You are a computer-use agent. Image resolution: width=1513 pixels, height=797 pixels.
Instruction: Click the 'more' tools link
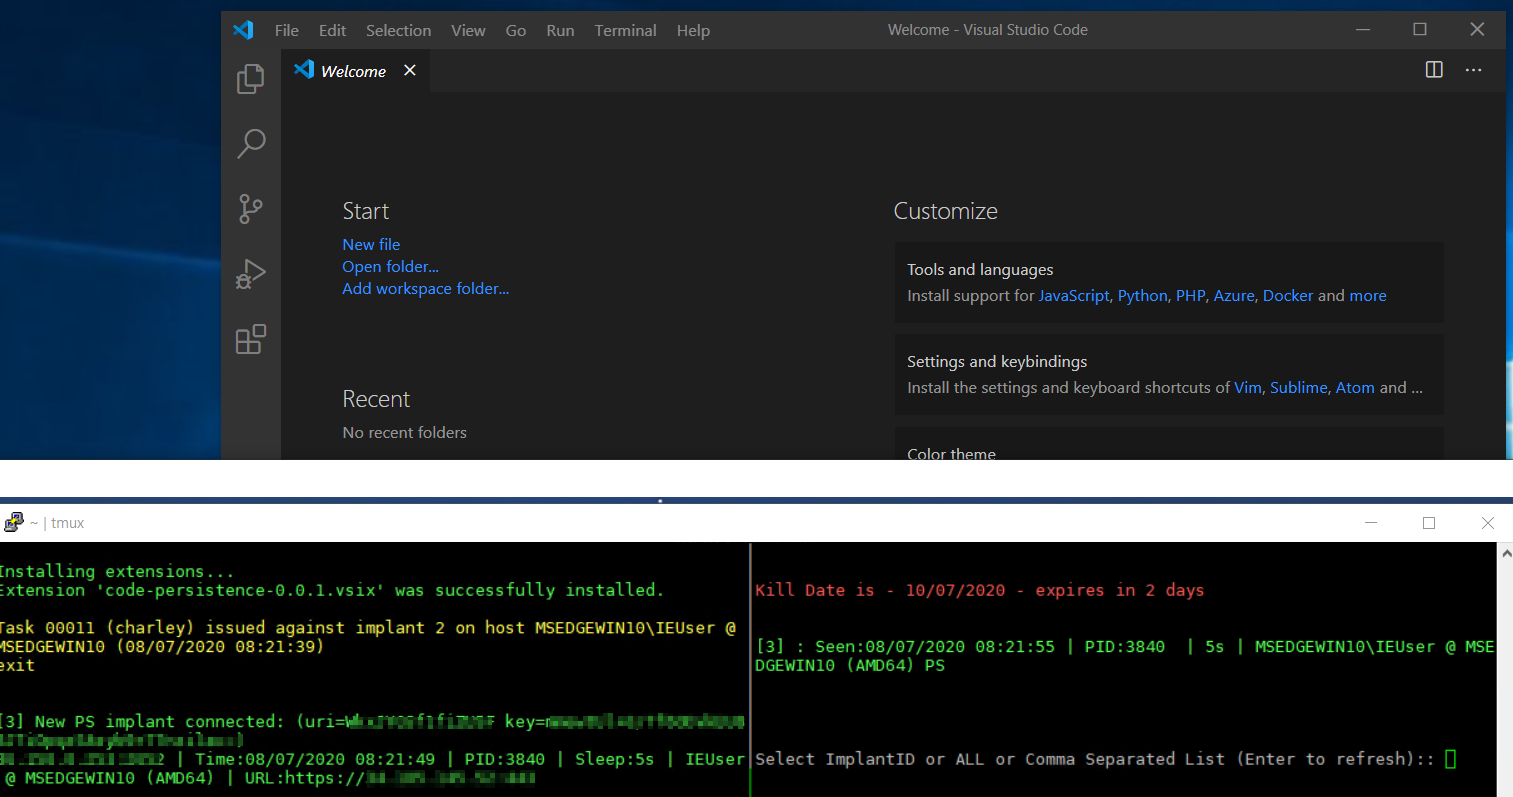[x=1368, y=295]
